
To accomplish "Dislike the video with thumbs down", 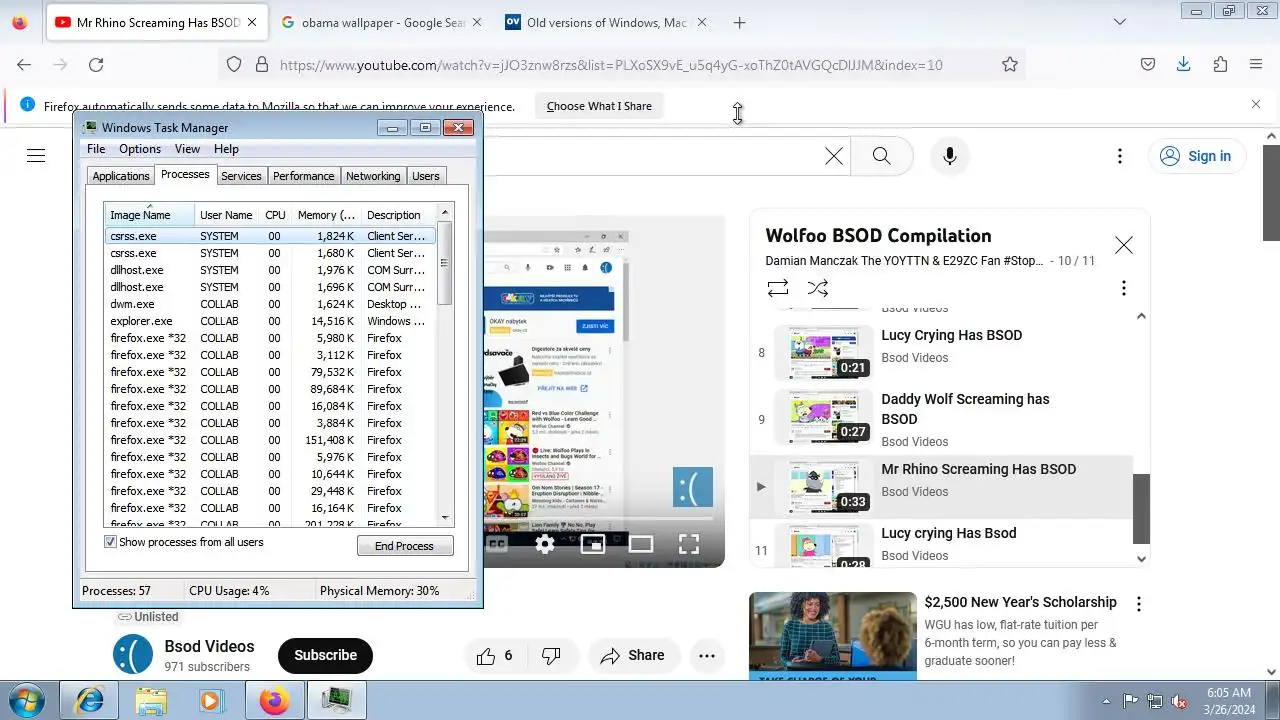I will (551, 656).
